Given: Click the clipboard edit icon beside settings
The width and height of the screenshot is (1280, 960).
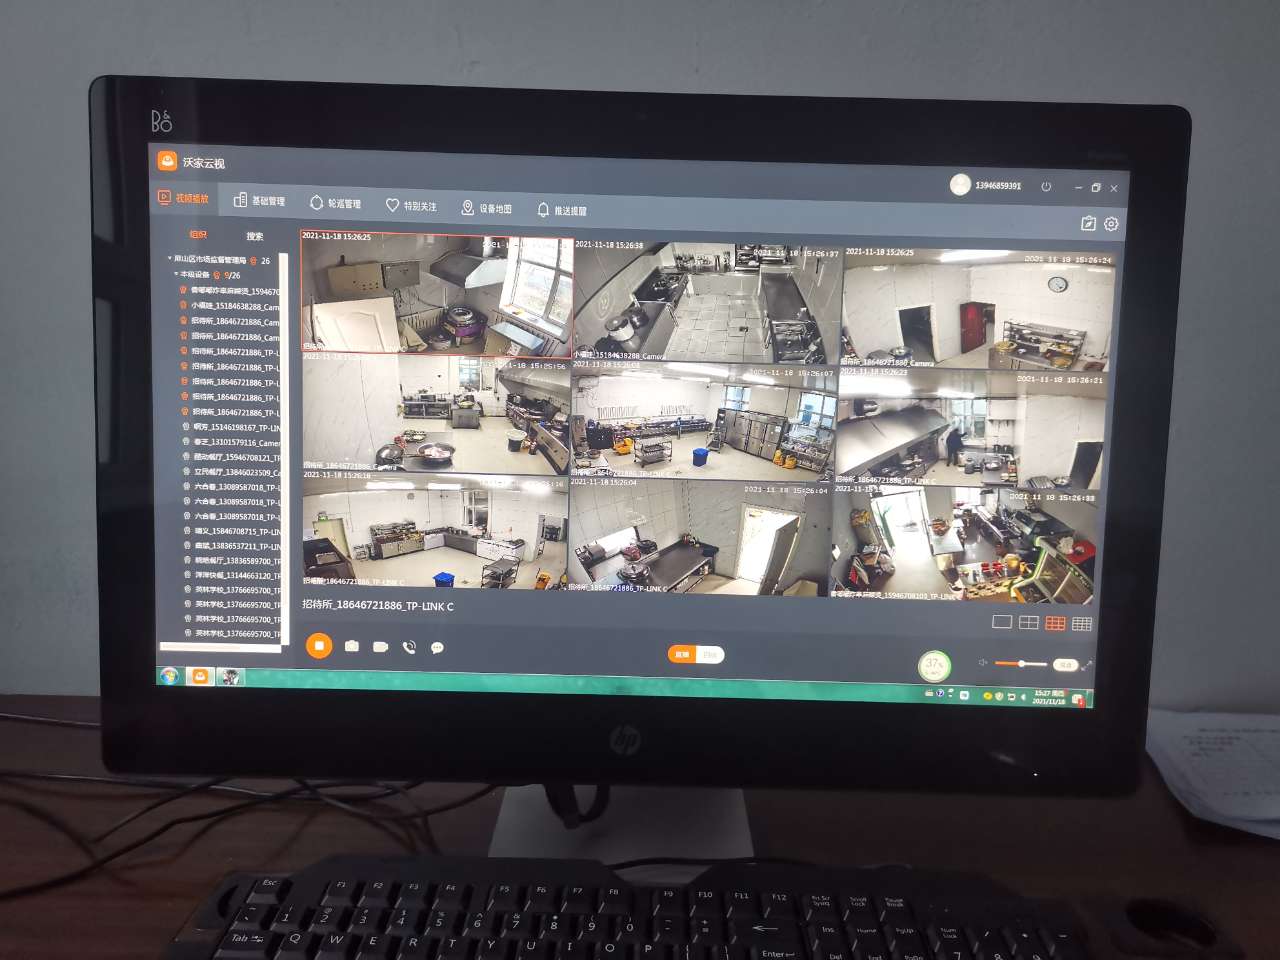Looking at the screenshot, I should click(x=1089, y=224).
